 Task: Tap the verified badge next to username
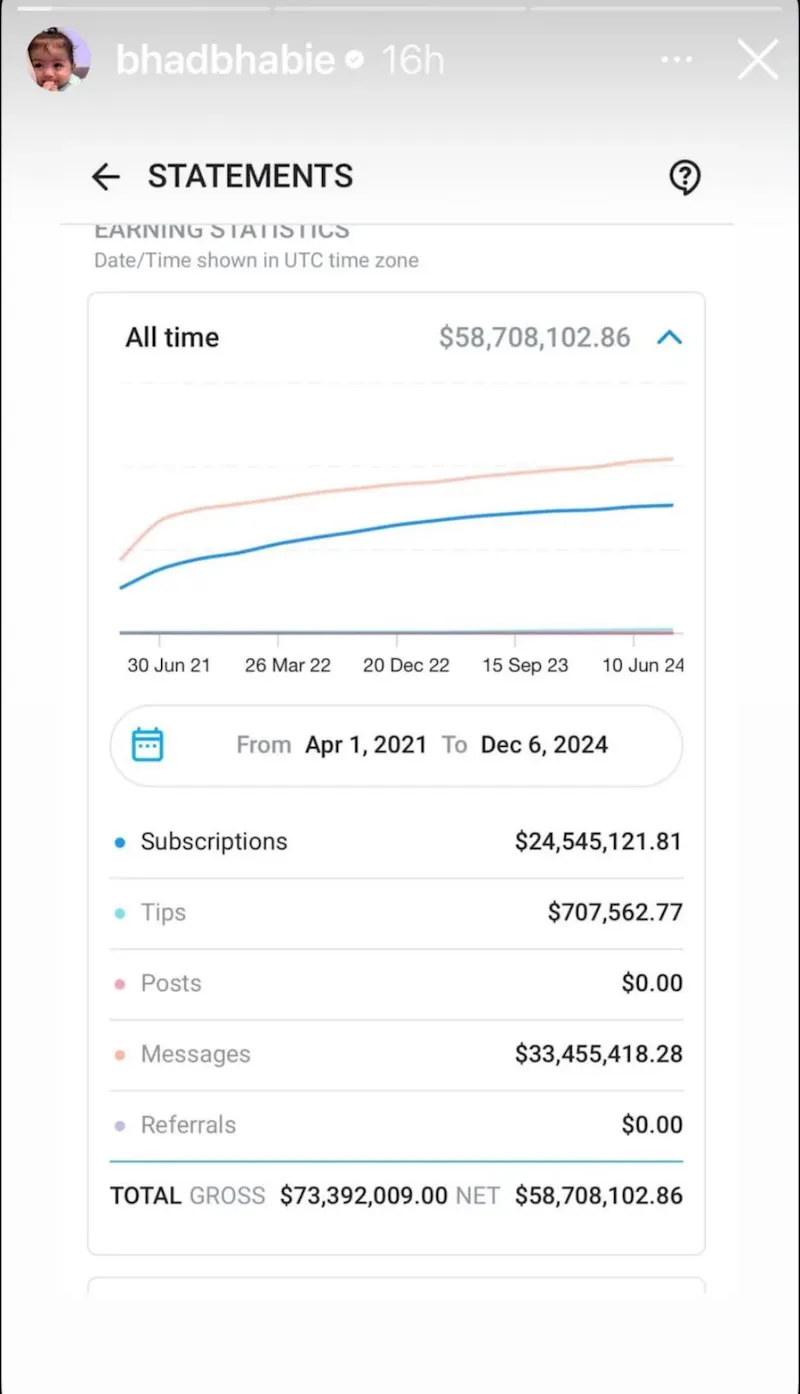[355, 61]
